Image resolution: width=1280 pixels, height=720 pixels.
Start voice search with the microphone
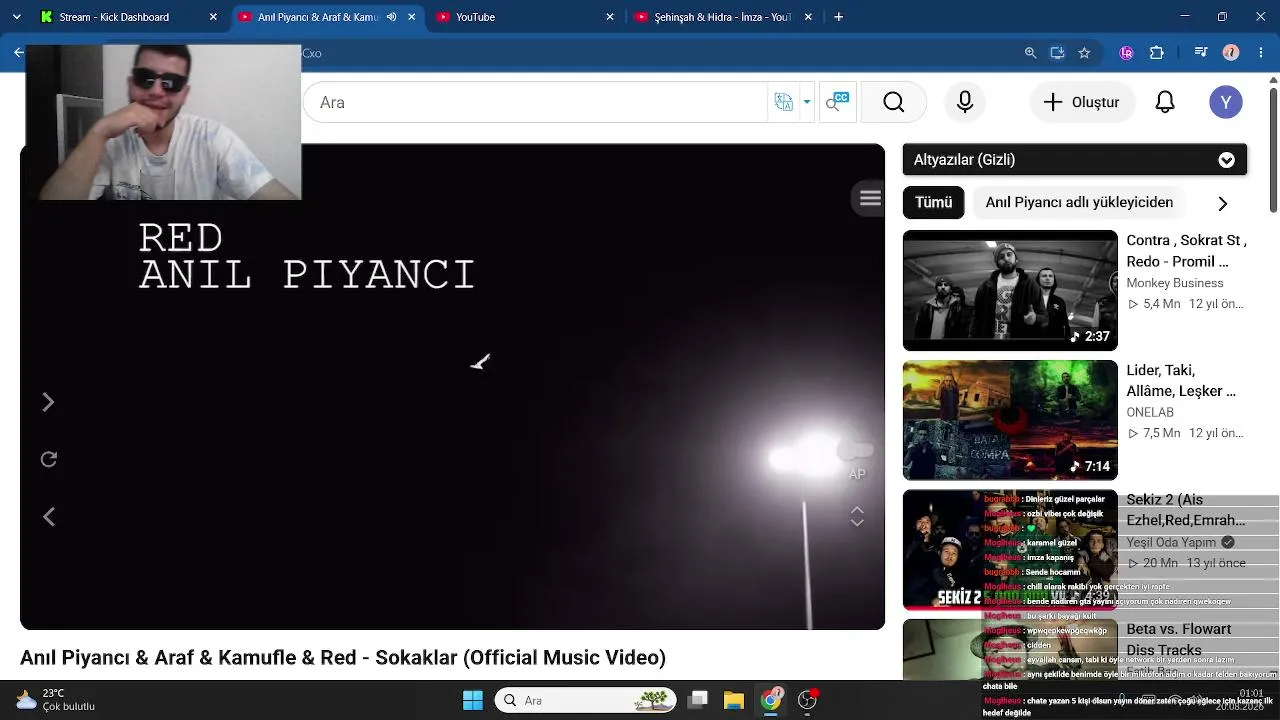(965, 102)
